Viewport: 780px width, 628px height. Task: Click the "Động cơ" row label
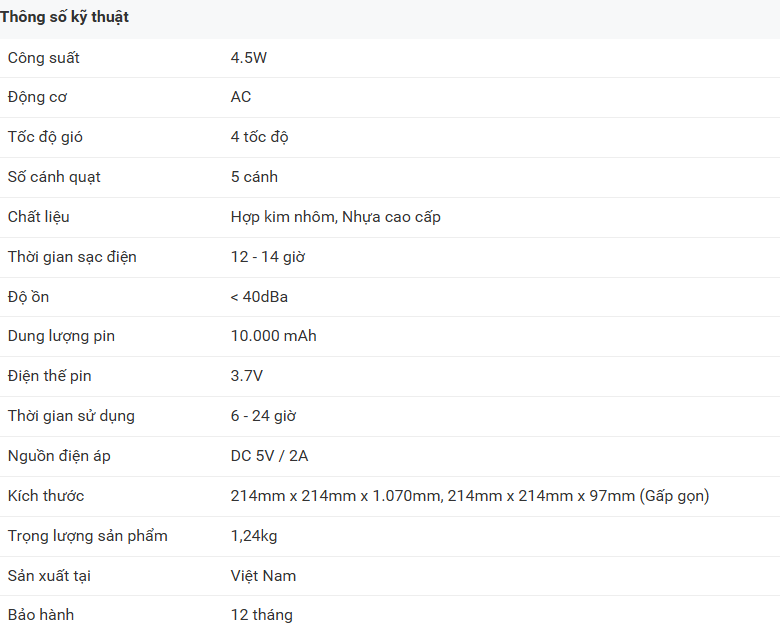pyautogui.click(x=38, y=97)
